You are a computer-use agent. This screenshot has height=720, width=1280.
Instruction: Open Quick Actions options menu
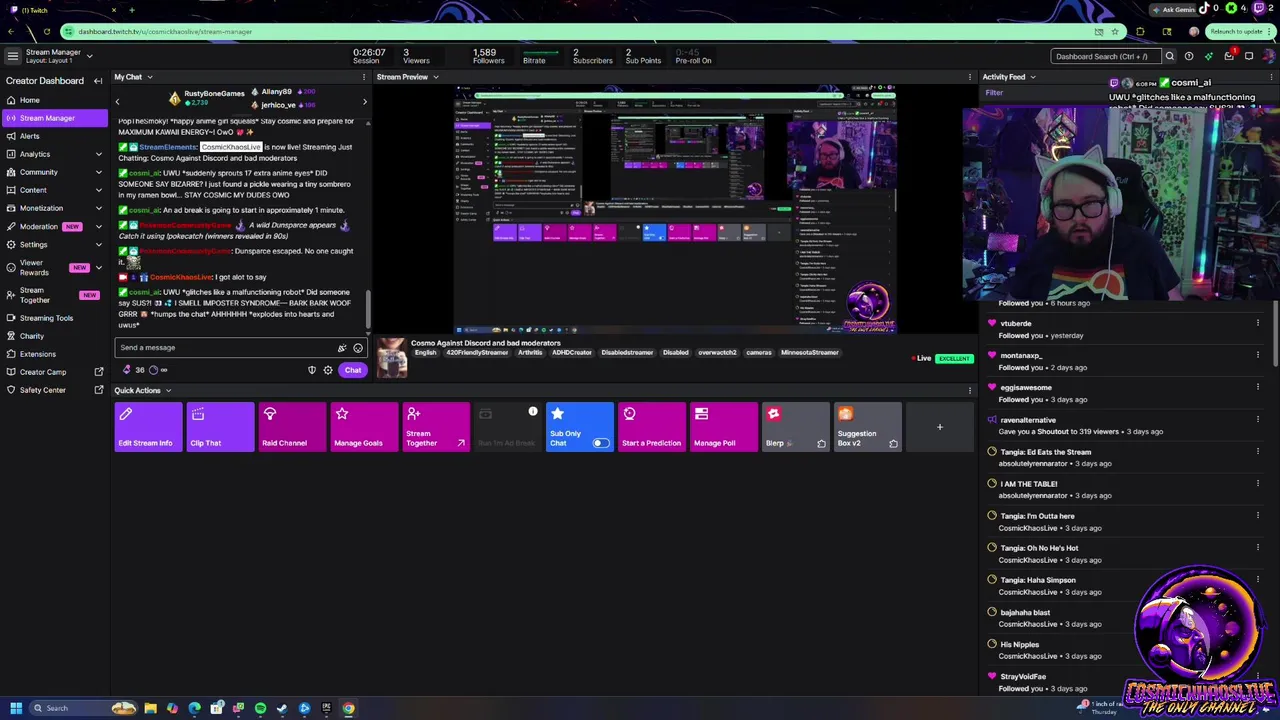(x=970, y=391)
